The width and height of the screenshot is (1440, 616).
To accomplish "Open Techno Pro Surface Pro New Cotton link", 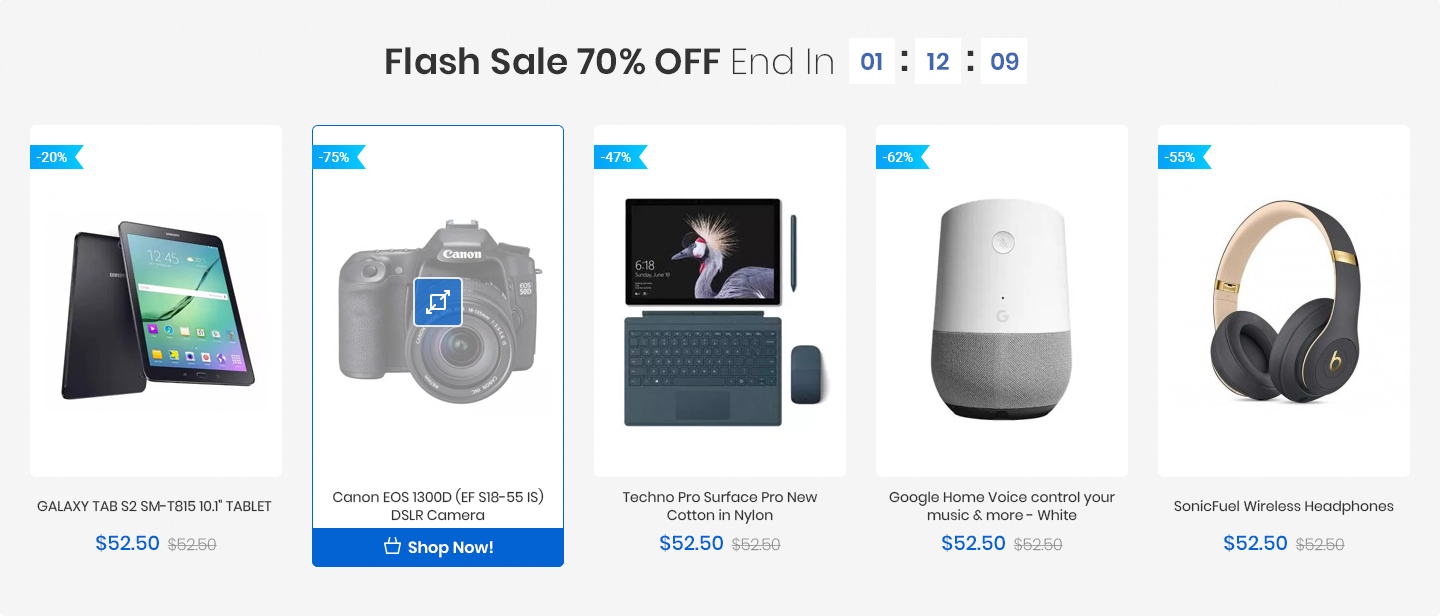I will [720, 506].
